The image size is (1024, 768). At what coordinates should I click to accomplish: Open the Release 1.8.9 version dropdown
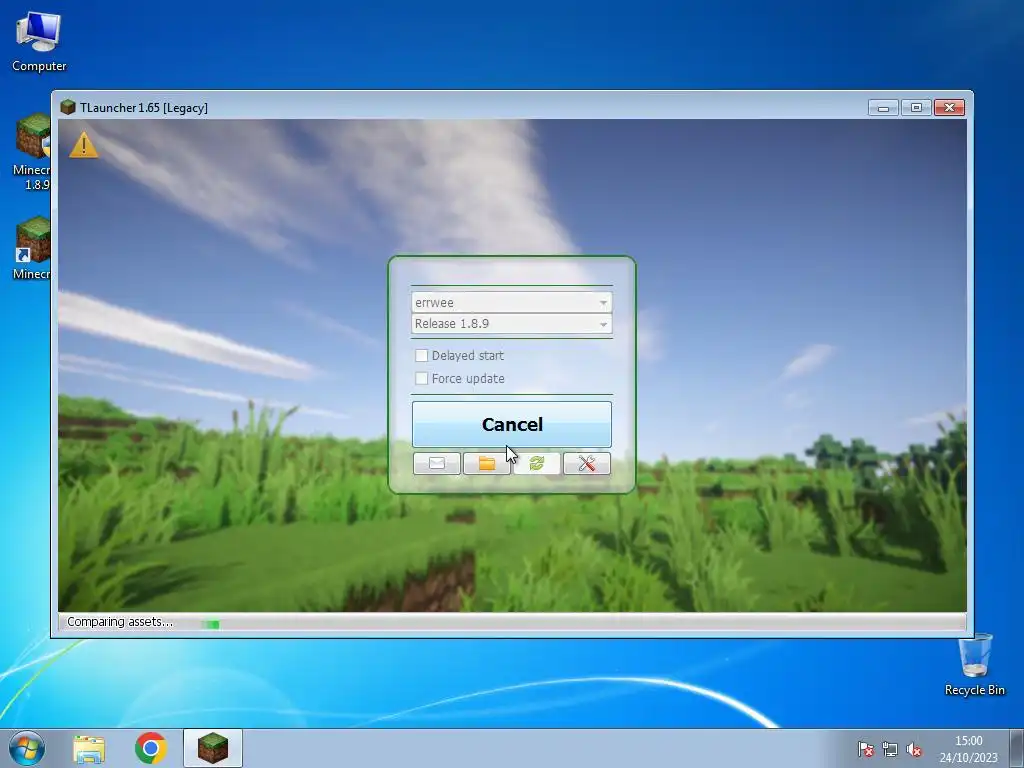pyautogui.click(x=511, y=323)
